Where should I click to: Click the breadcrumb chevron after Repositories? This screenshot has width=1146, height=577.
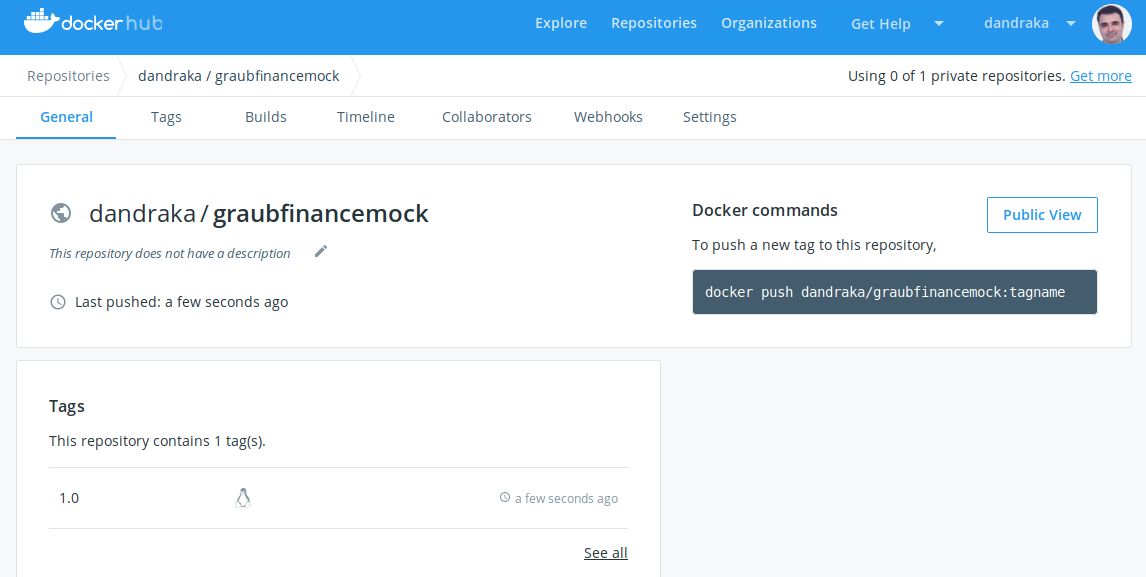pos(126,75)
